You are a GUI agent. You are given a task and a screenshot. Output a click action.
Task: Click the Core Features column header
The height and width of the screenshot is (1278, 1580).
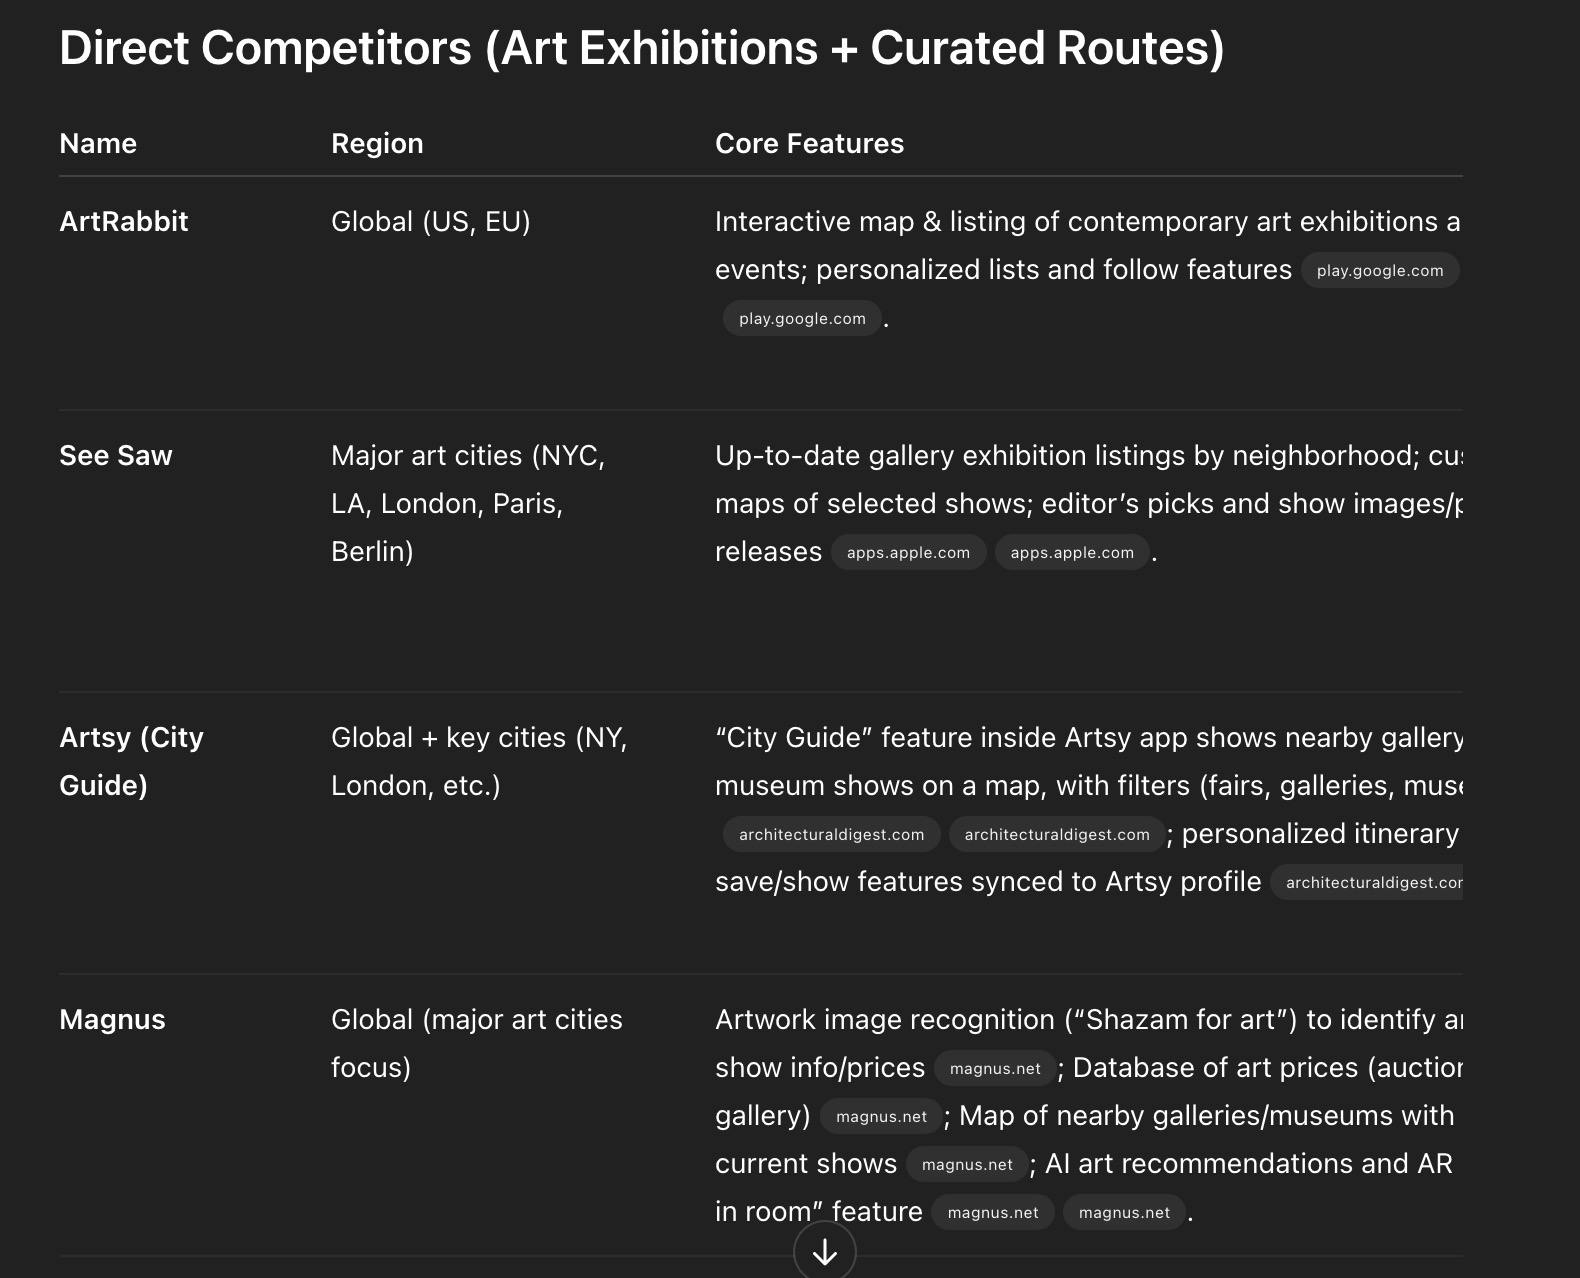click(x=809, y=143)
